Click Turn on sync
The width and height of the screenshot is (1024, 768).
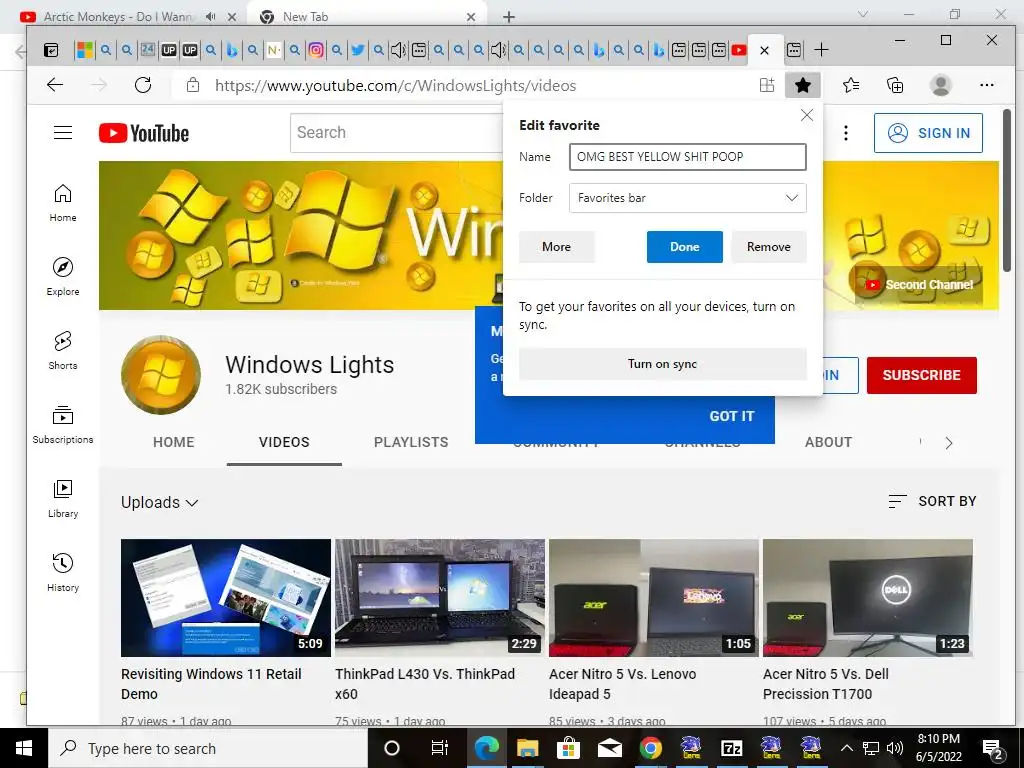(x=662, y=364)
